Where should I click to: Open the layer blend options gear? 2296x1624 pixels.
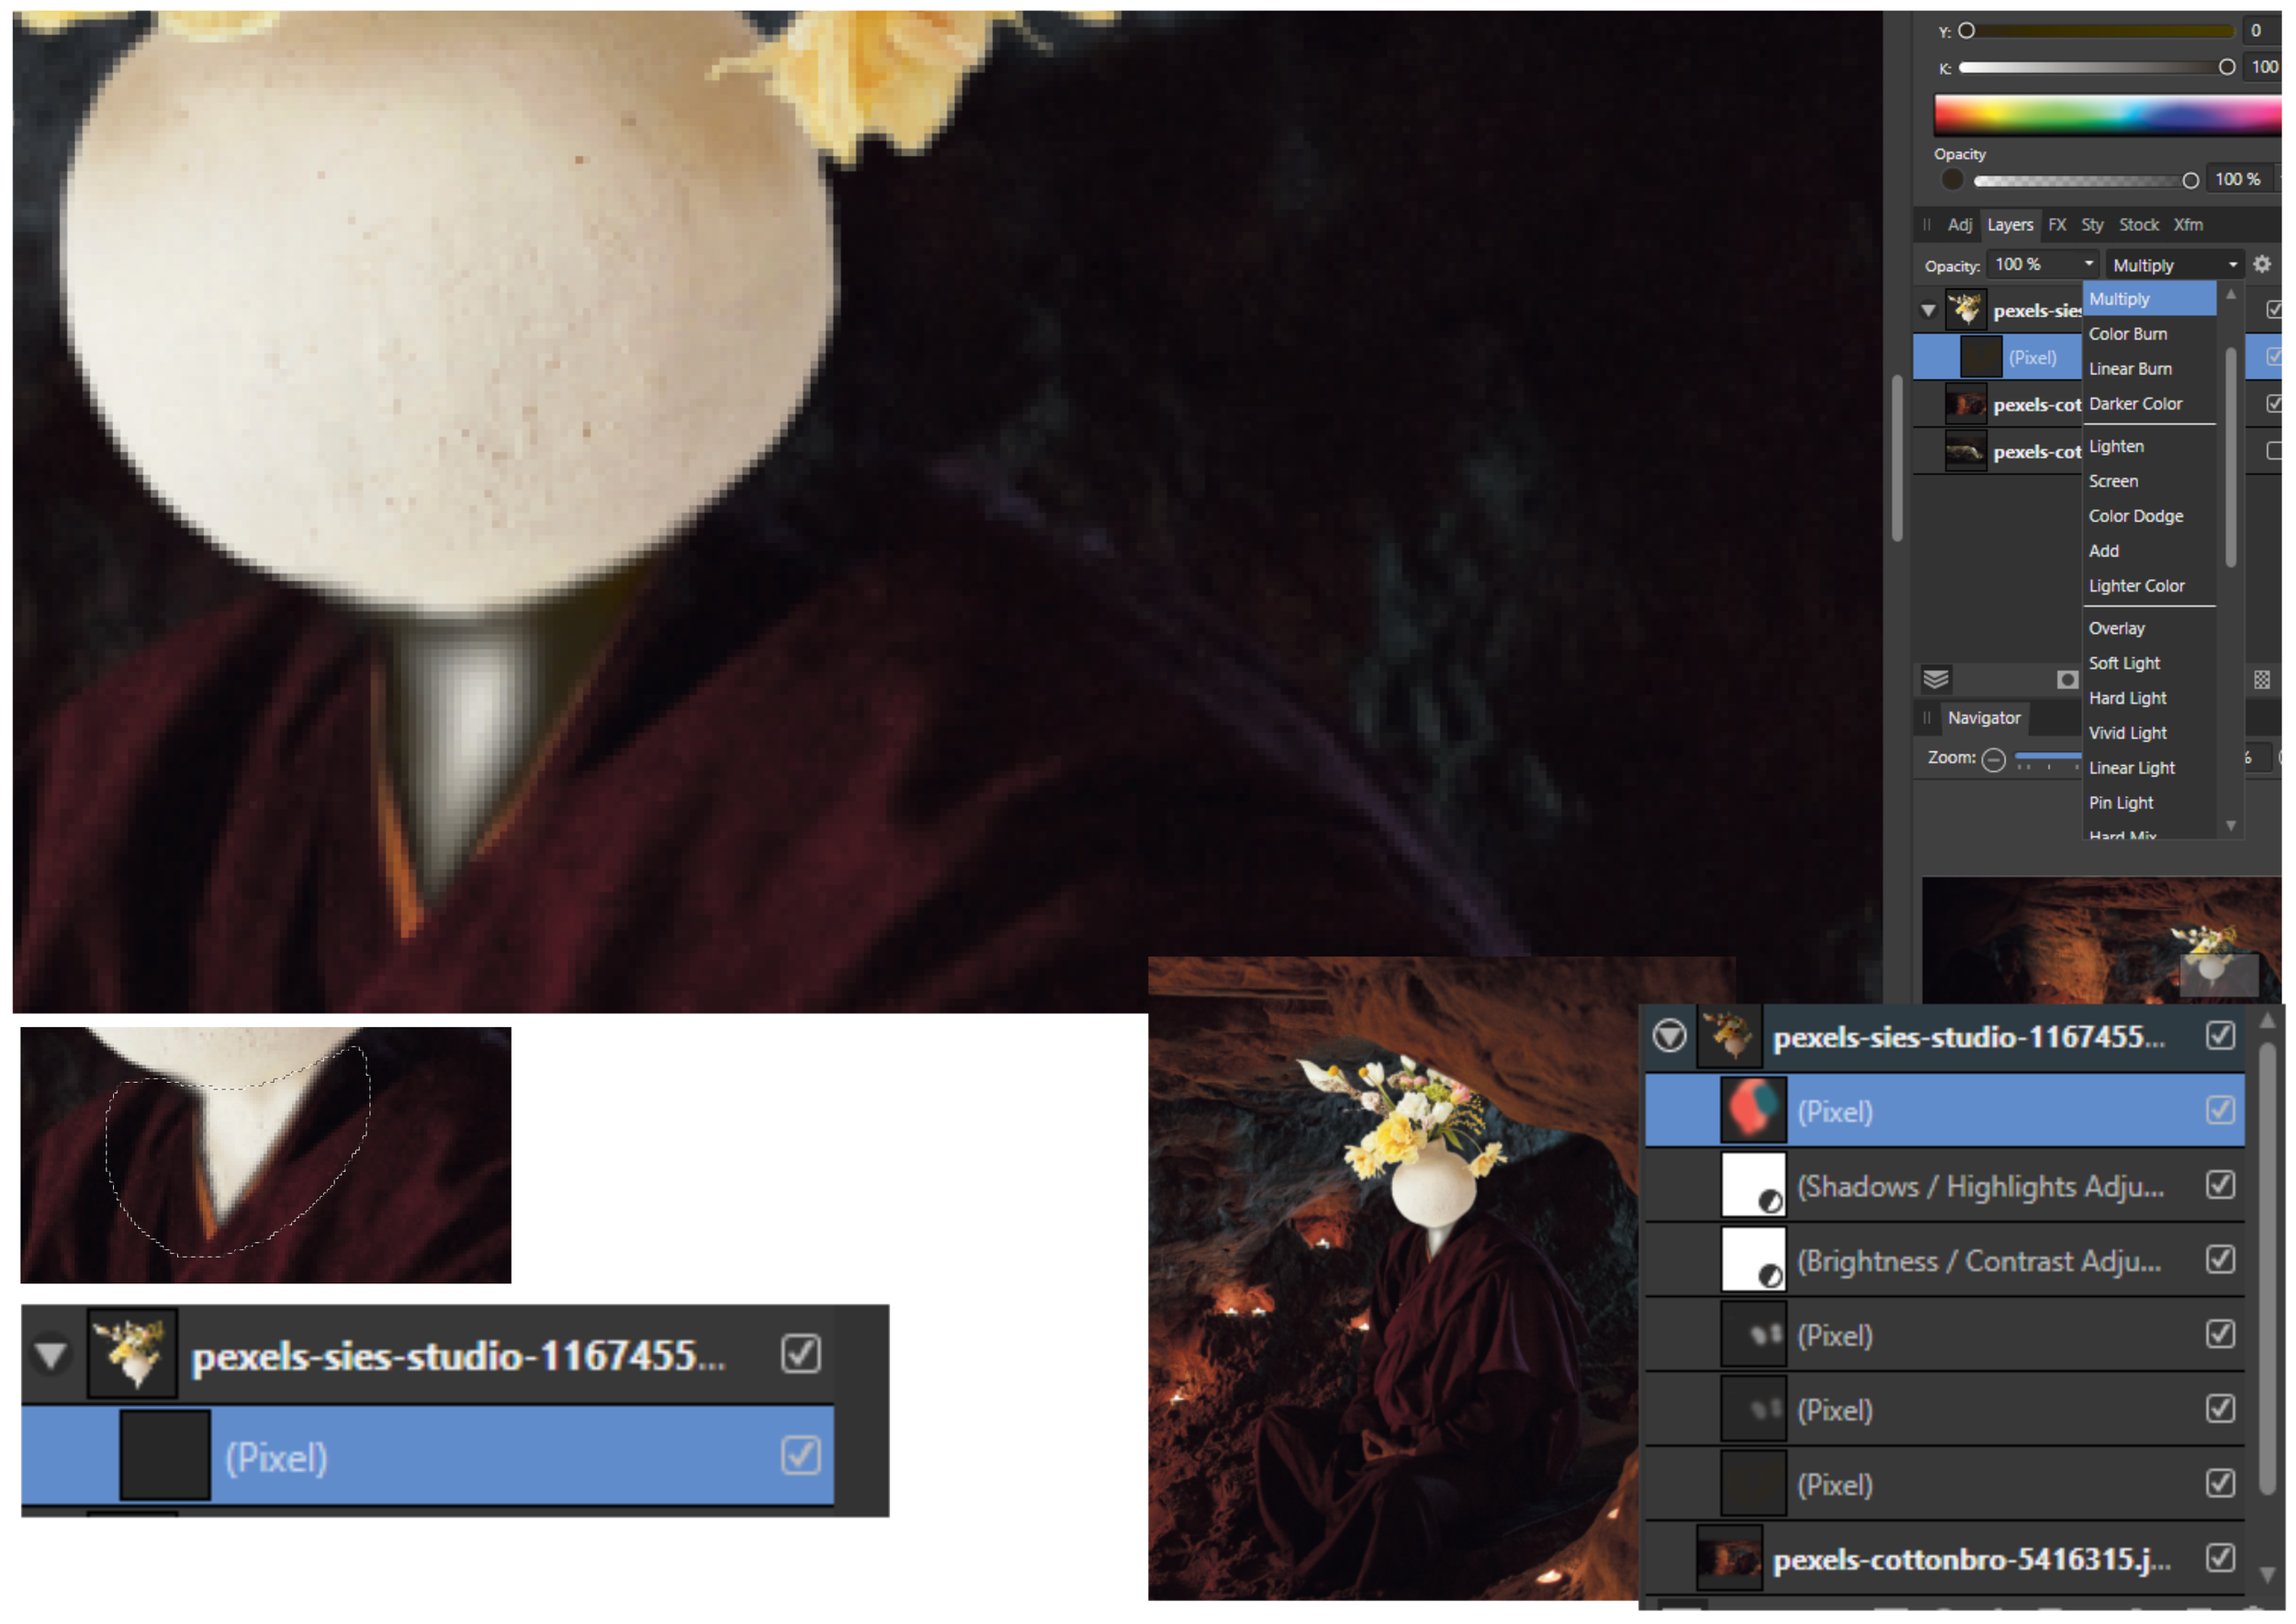point(2262,265)
